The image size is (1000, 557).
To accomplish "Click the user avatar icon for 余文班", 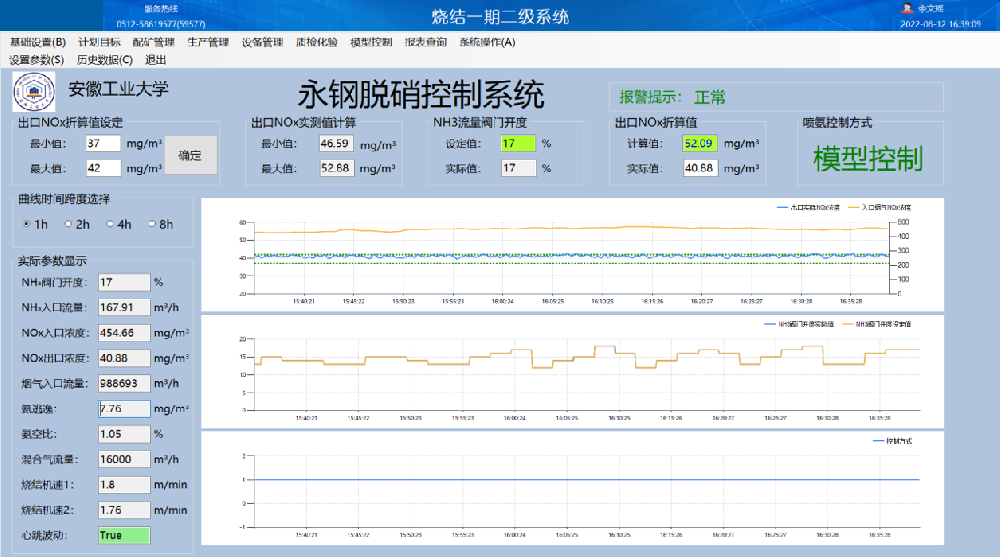I will tap(909, 8).
